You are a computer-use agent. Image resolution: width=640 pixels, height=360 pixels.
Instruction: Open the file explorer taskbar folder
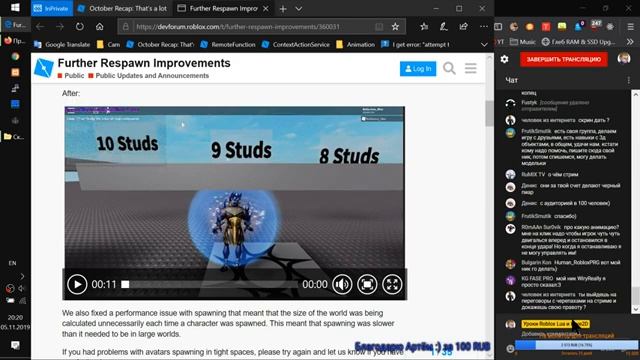click(x=14, y=137)
